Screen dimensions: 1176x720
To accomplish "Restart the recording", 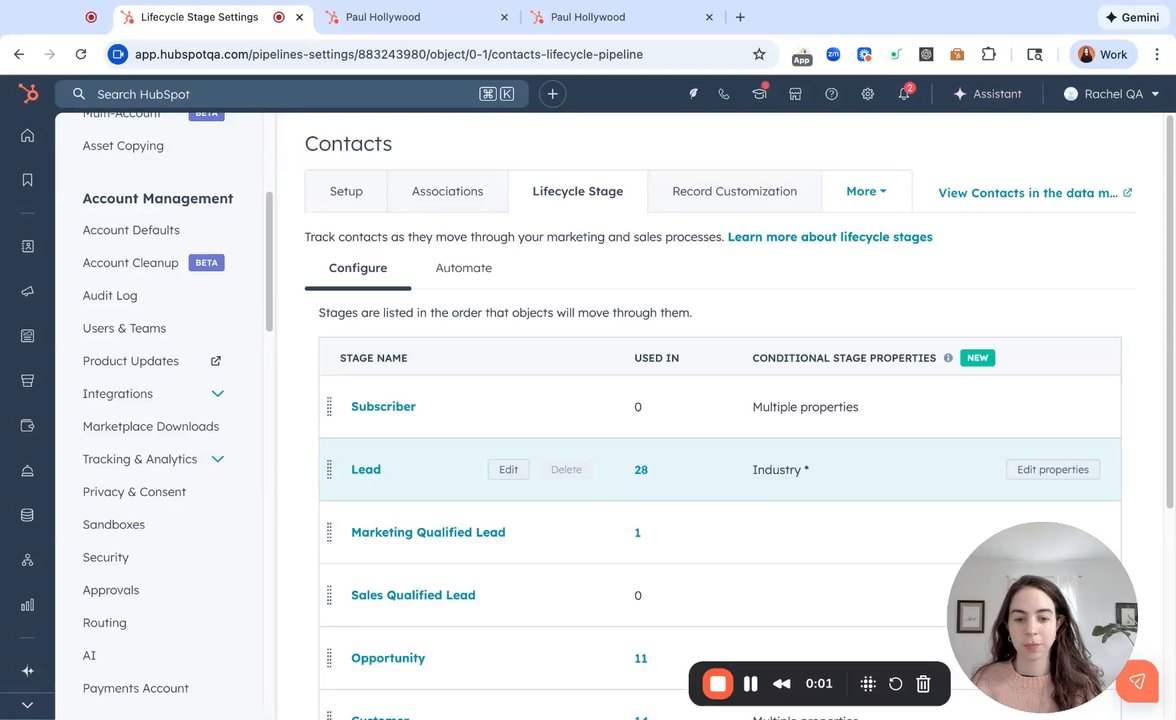I will pos(896,683).
